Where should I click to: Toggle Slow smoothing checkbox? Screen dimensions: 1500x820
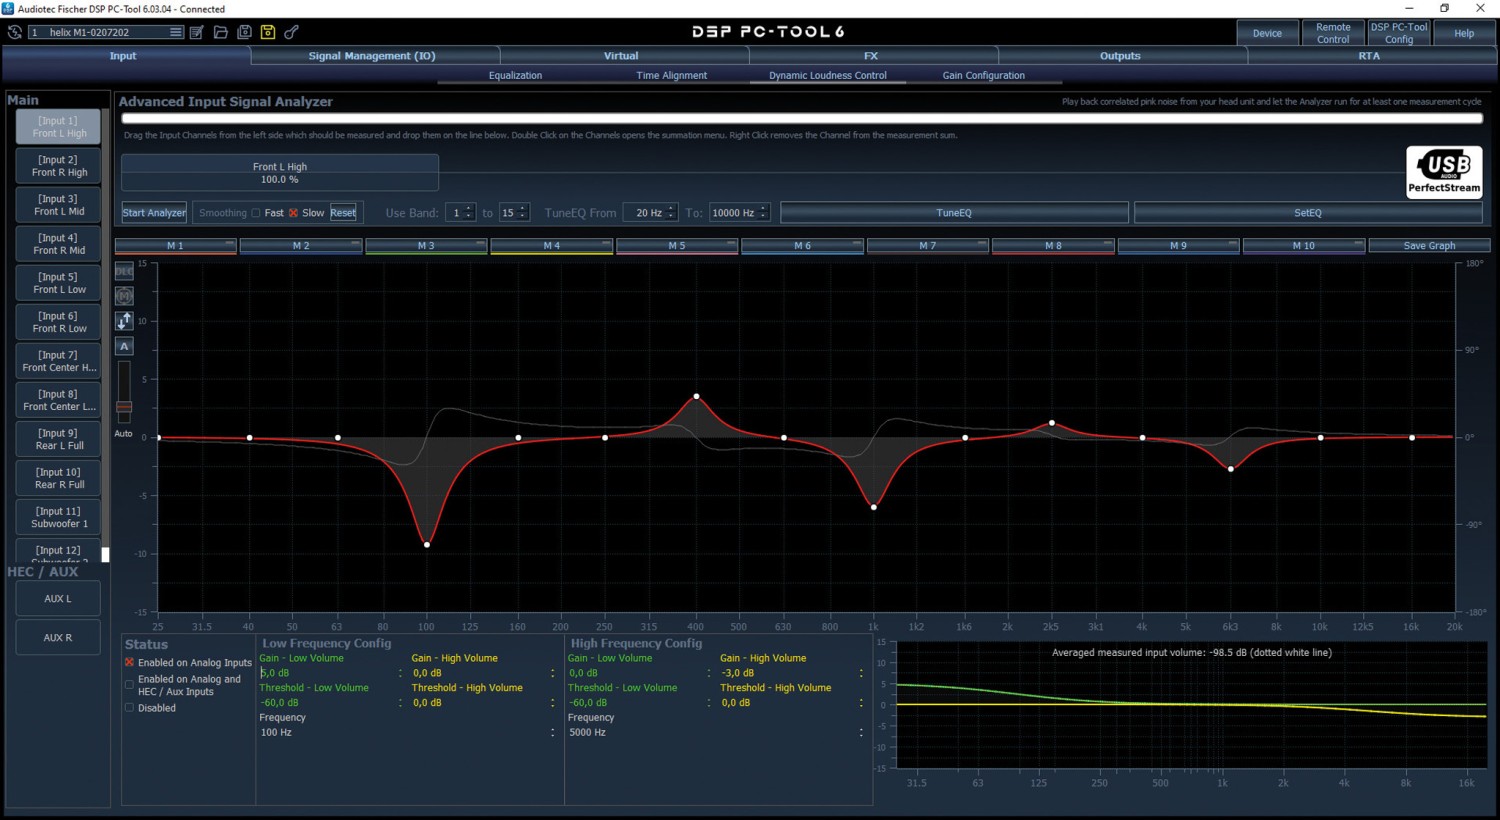point(294,213)
